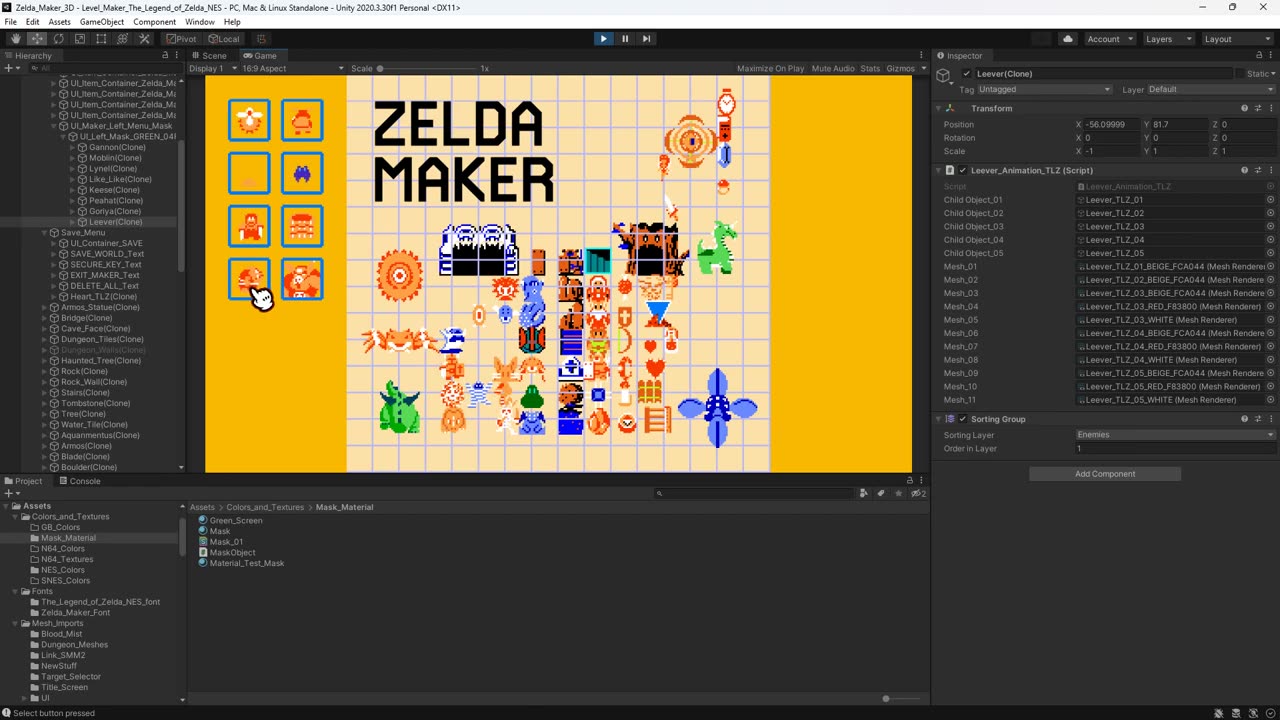Open Transform component preset settings icon
Viewport: 1280px width, 720px height.
click(x=1257, y=108)
